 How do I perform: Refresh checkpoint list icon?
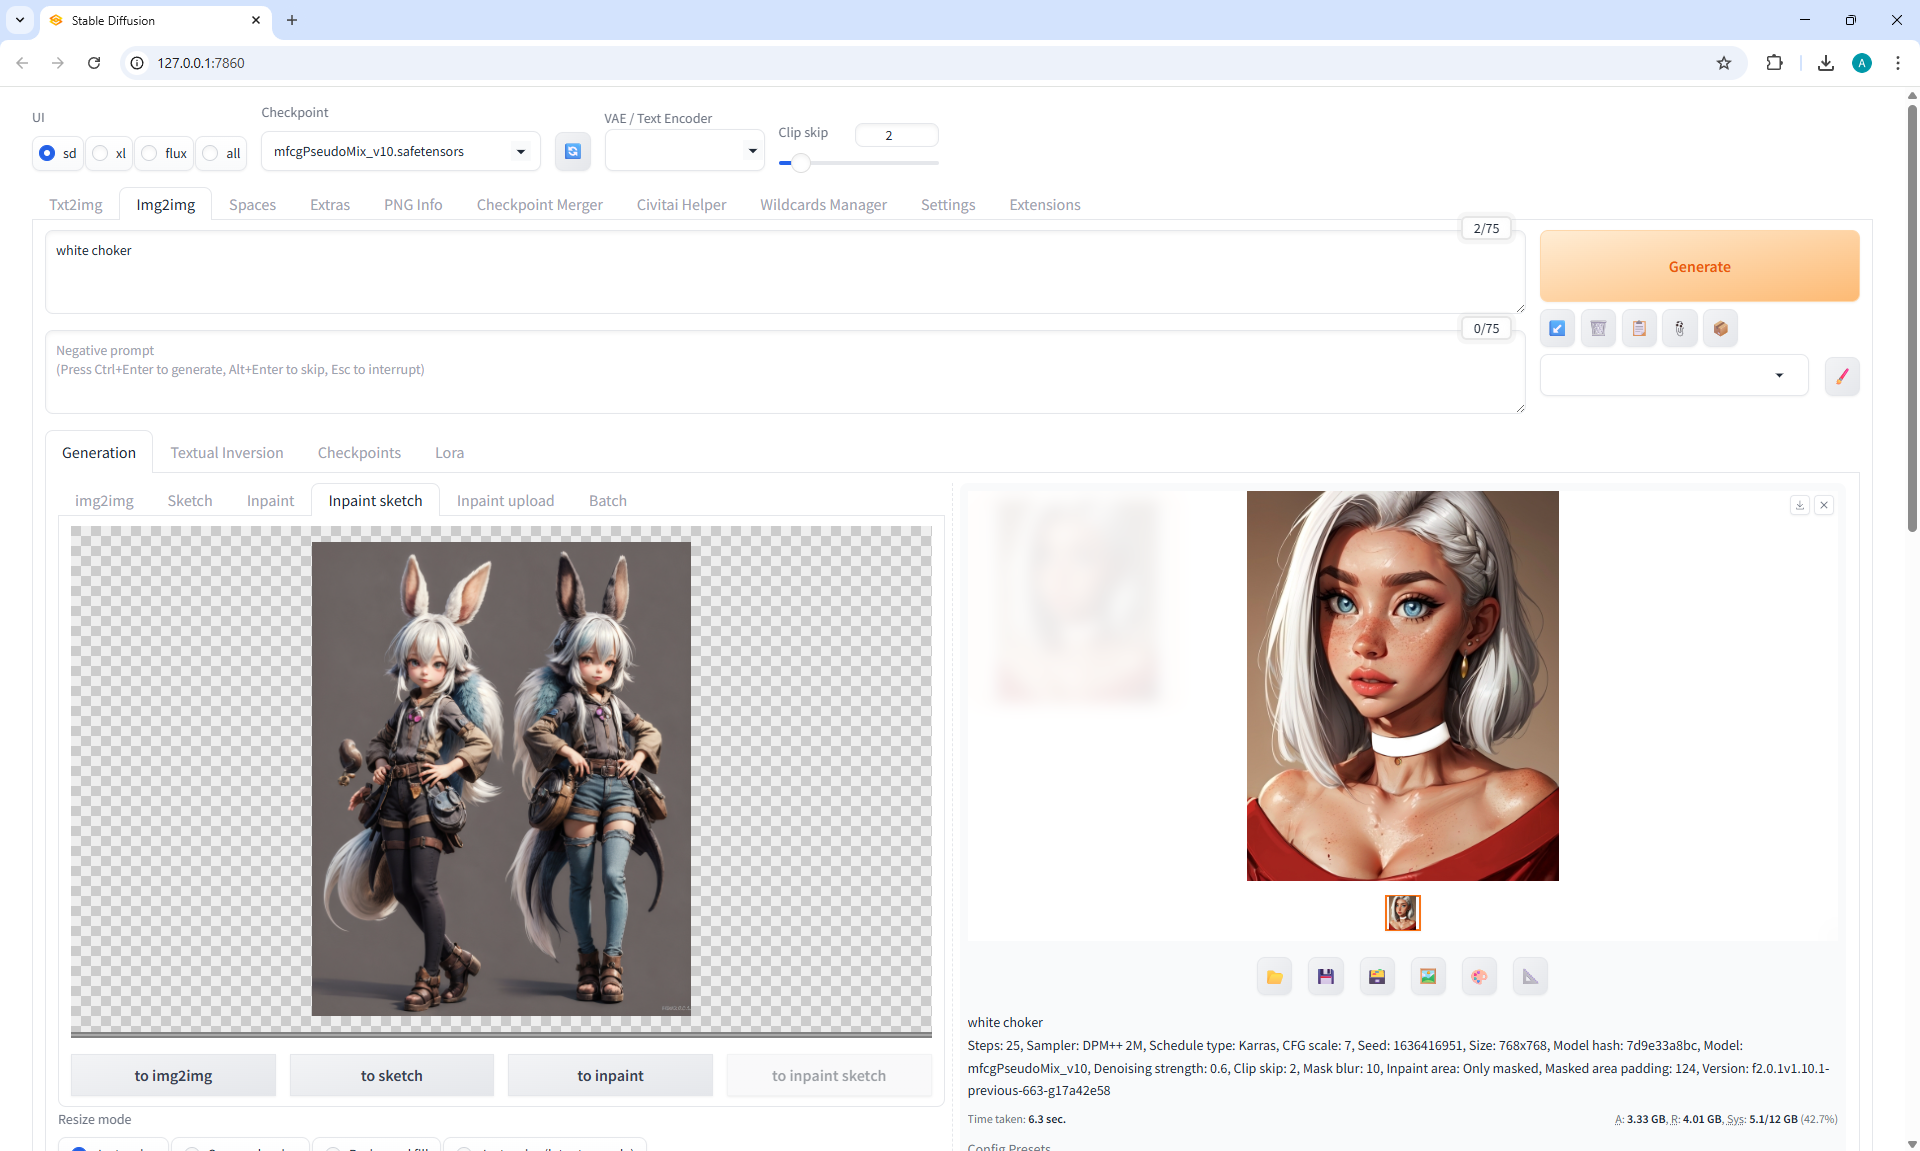[572, 151]
